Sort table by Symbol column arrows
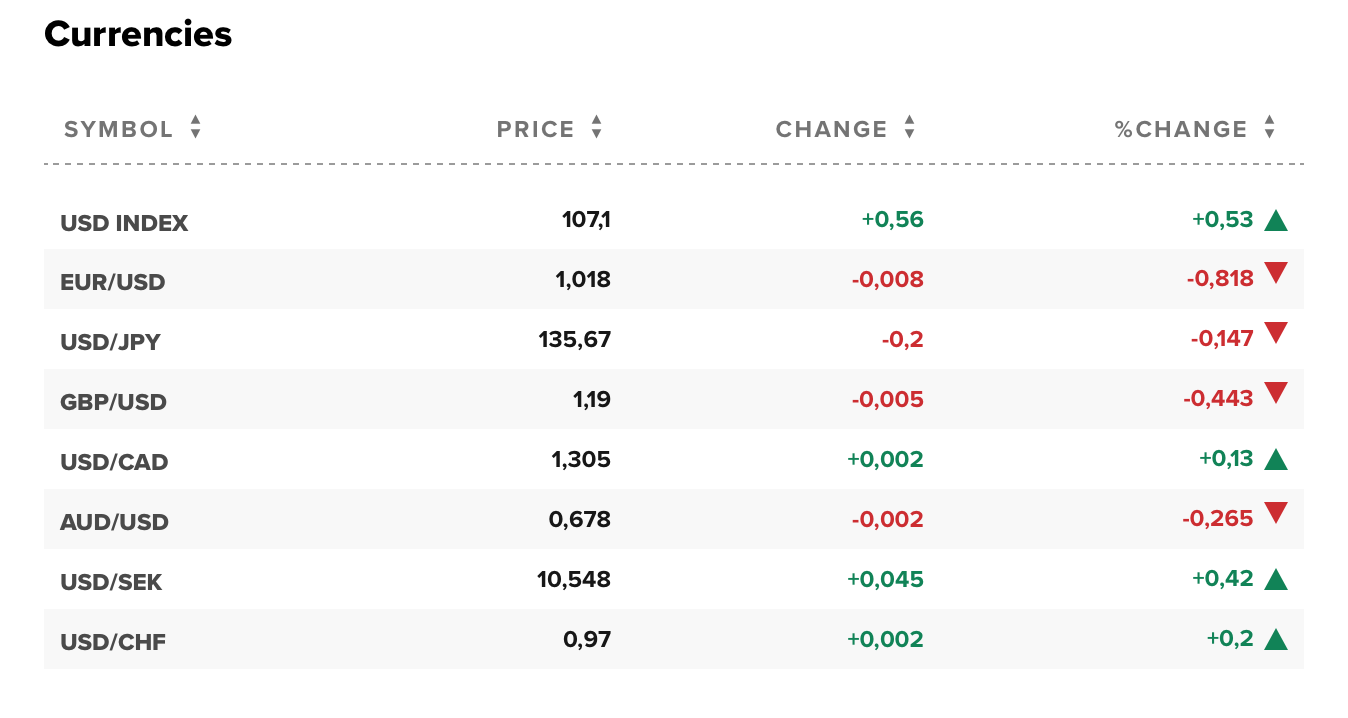The height and width of the screenshot is (718, 1348). pyautogui.click(x=196, y=127)
